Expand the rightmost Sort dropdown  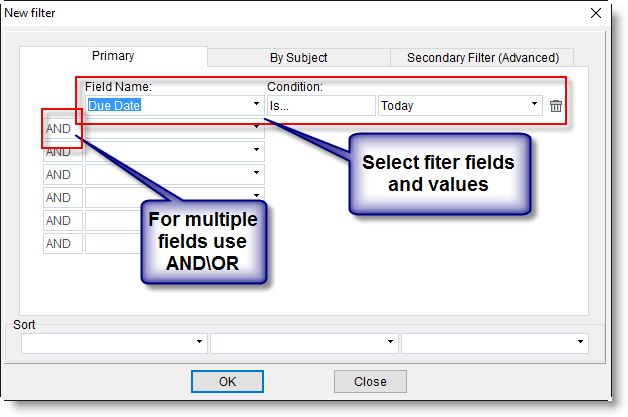point(580,343)
